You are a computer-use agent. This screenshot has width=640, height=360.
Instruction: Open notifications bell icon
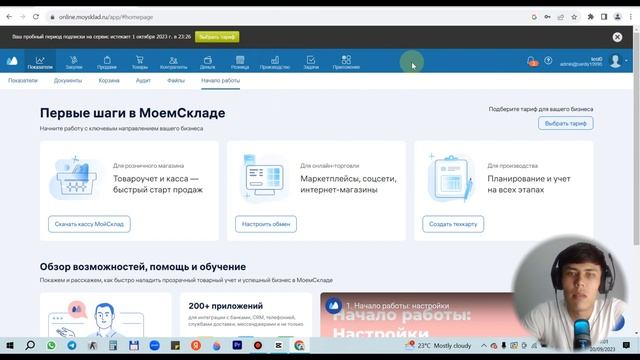tap(532, 61)
